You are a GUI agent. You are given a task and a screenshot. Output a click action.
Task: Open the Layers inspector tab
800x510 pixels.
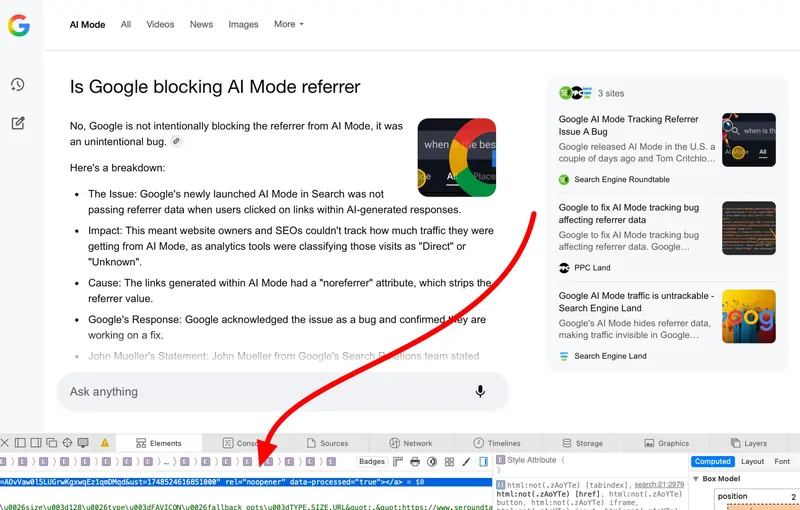pos(748,443)
